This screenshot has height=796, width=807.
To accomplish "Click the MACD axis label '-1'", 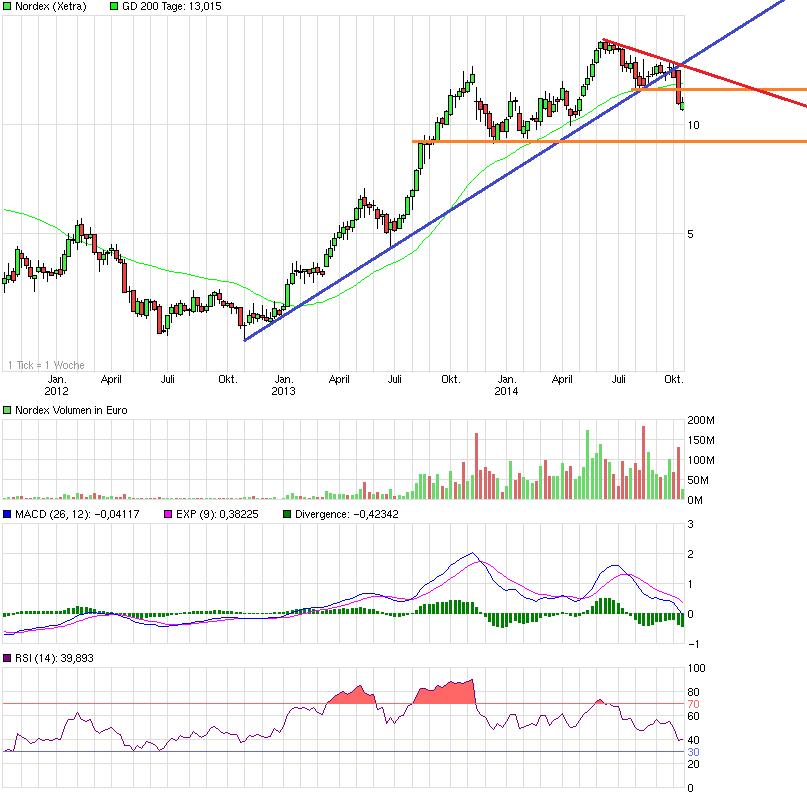I will 693,644.
